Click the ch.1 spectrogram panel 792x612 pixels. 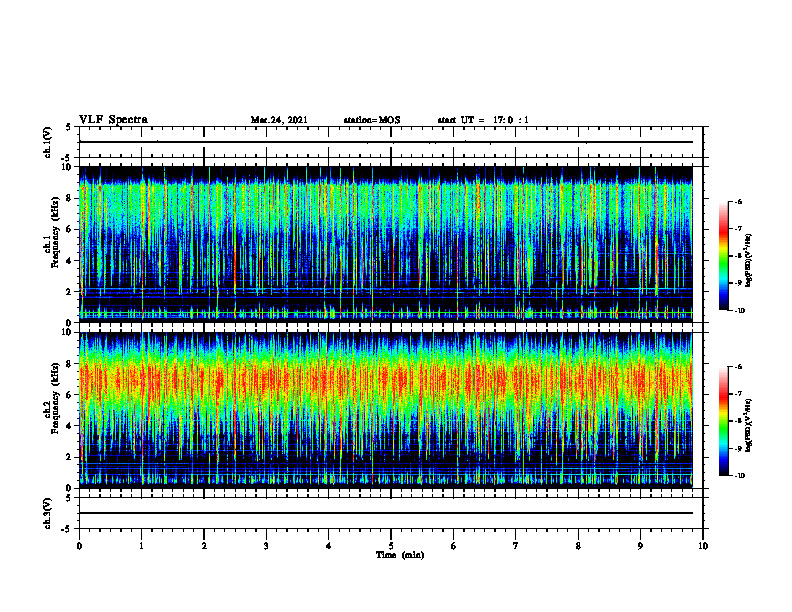pyautogui.click(x=386, y=244)
